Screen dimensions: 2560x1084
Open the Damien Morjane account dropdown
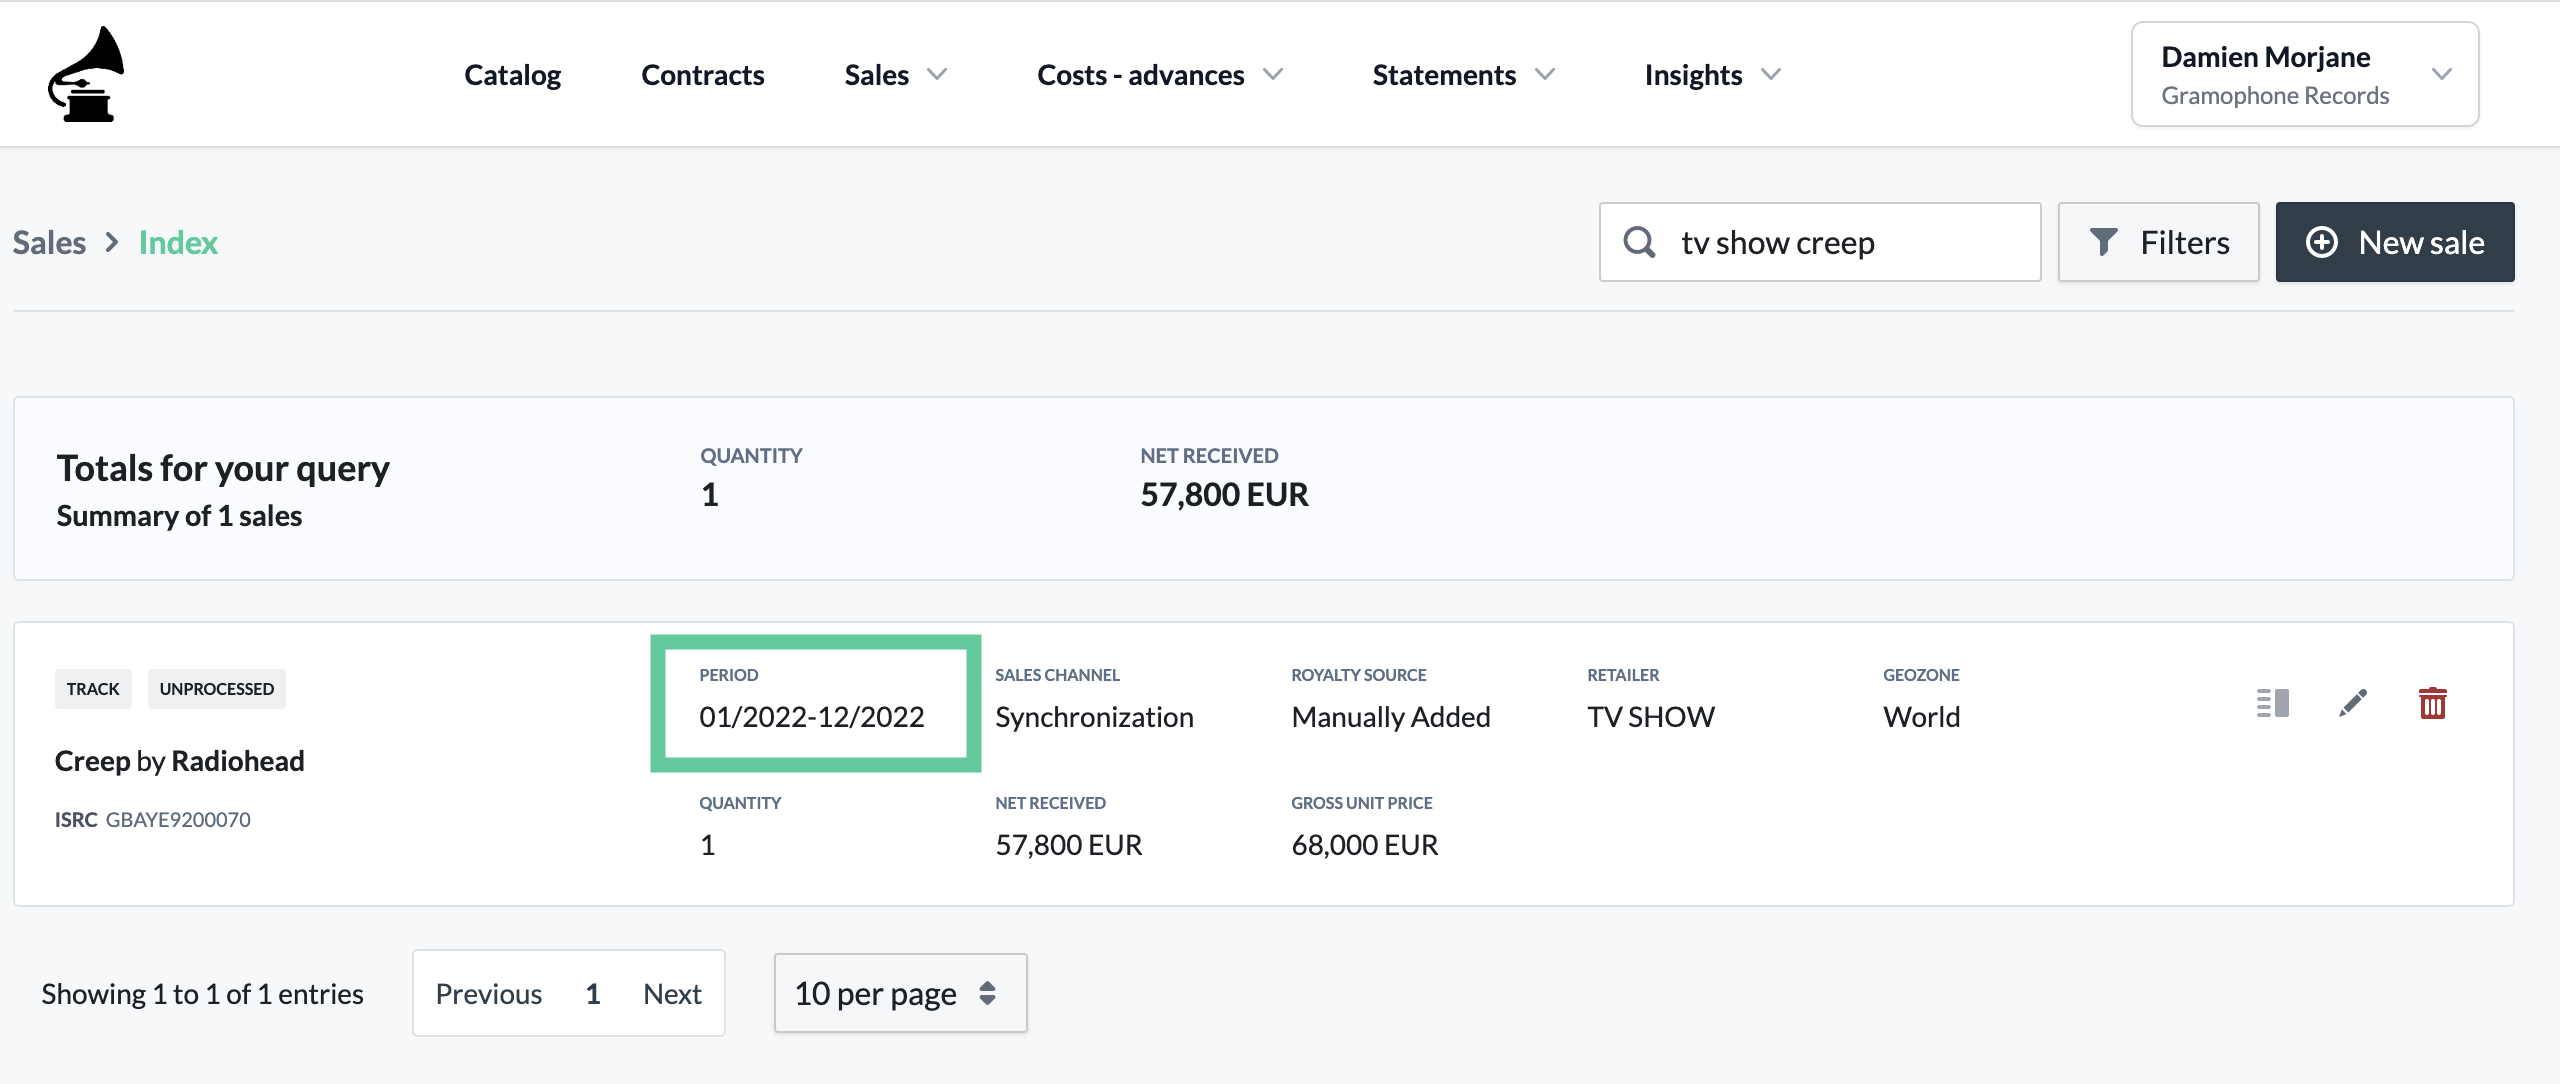[2305, 74]
